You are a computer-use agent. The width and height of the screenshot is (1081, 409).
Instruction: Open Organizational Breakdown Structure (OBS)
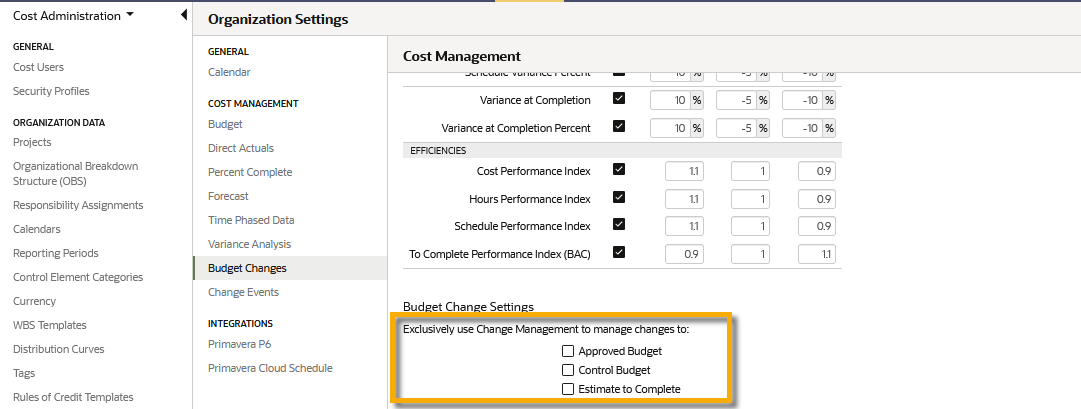point(75,173)
